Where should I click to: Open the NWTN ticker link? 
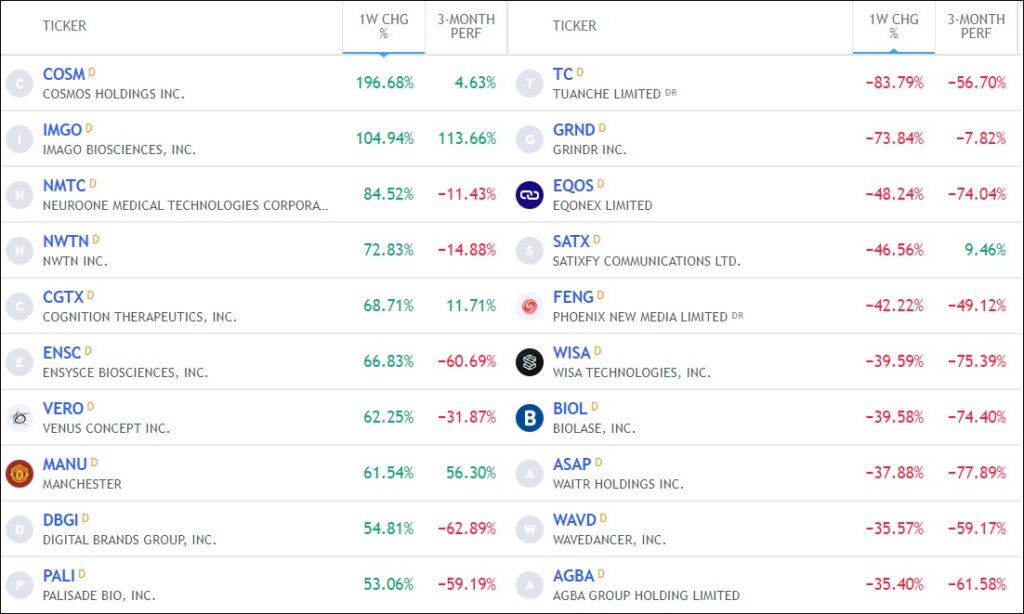[65, 242]
